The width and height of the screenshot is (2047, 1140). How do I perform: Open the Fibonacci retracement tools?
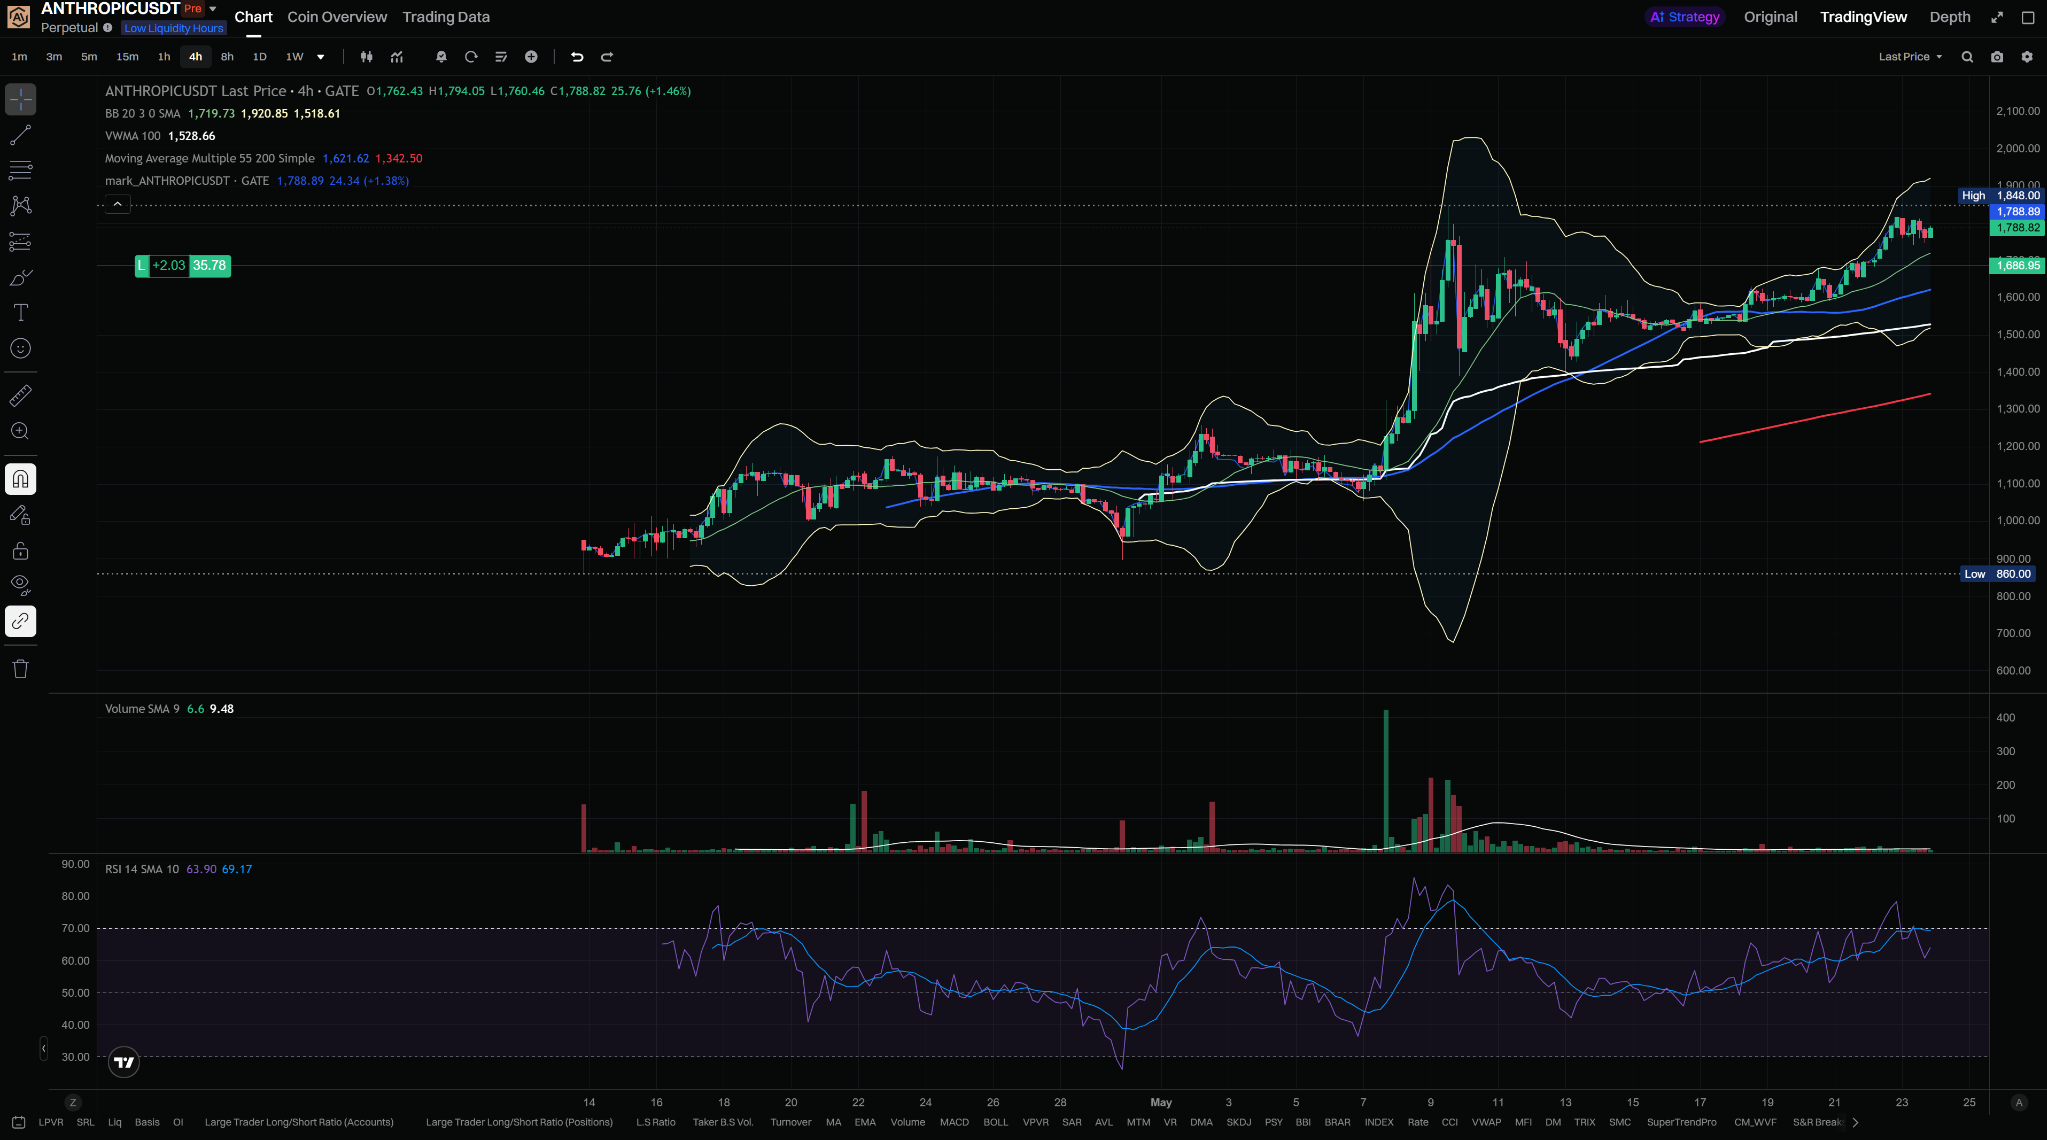tap(20, 171)
